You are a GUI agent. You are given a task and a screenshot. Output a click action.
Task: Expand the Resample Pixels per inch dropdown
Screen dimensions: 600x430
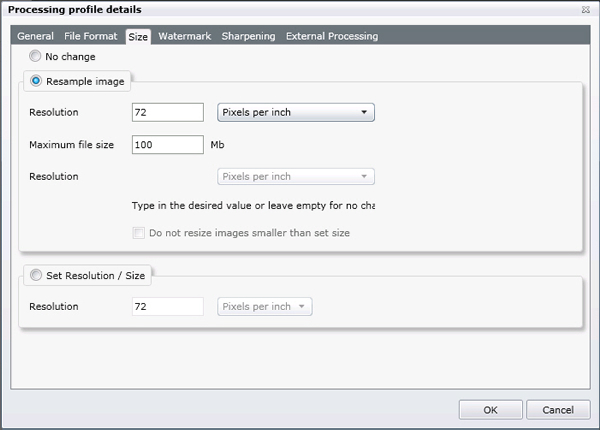295,112
